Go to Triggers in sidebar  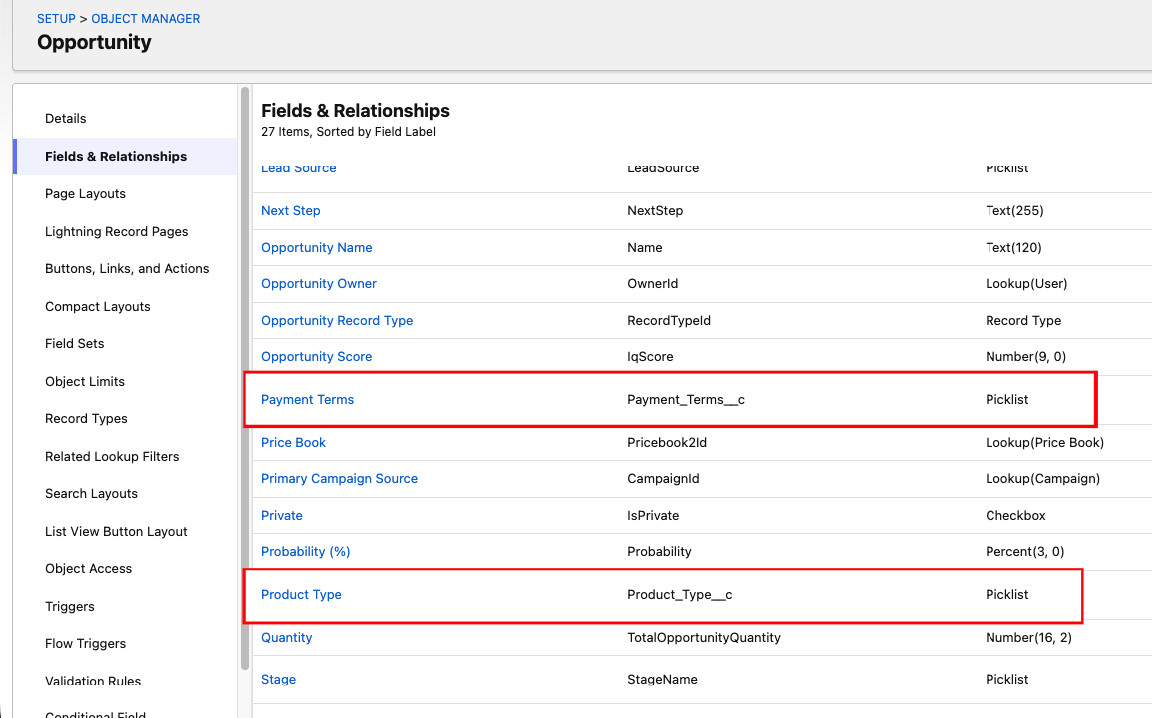point(70,606)
